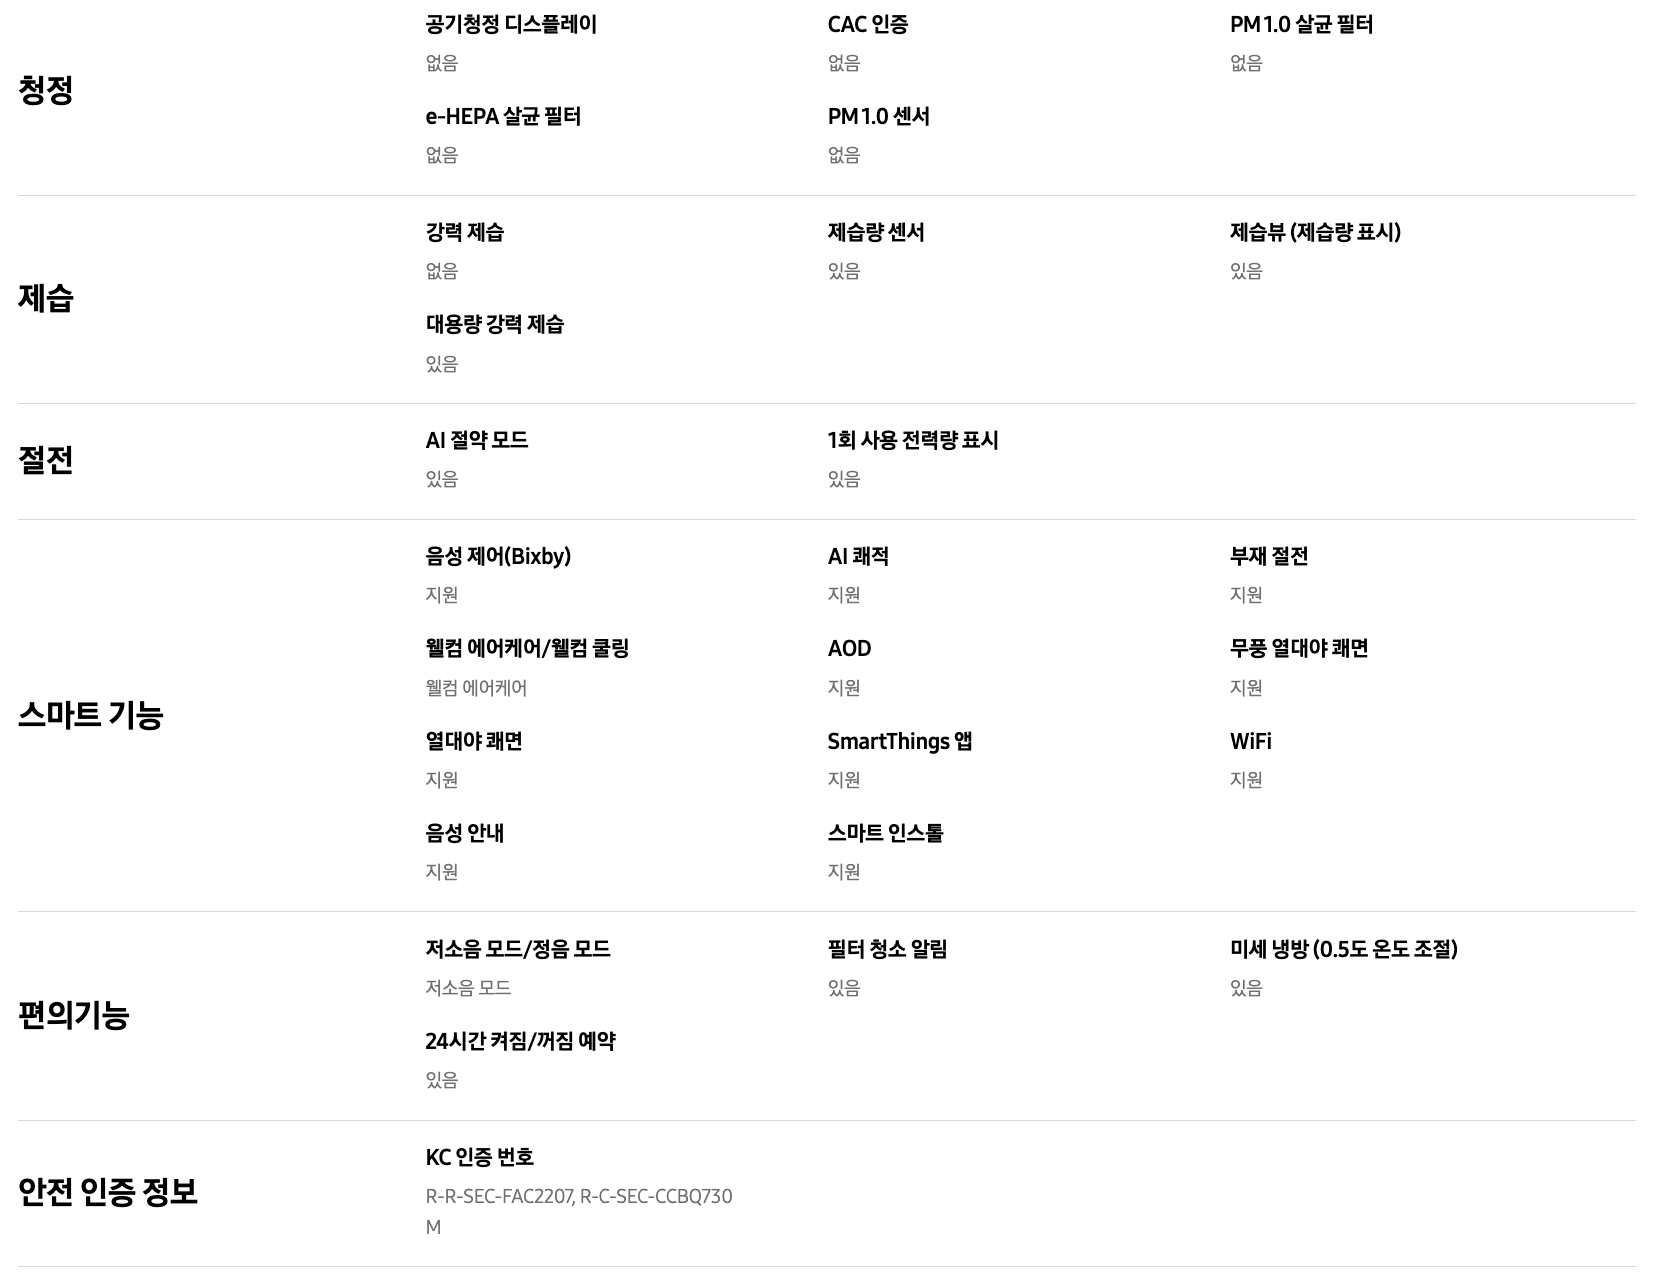Click the 음성 제어(Bixby) spec label

coord(498,556)
